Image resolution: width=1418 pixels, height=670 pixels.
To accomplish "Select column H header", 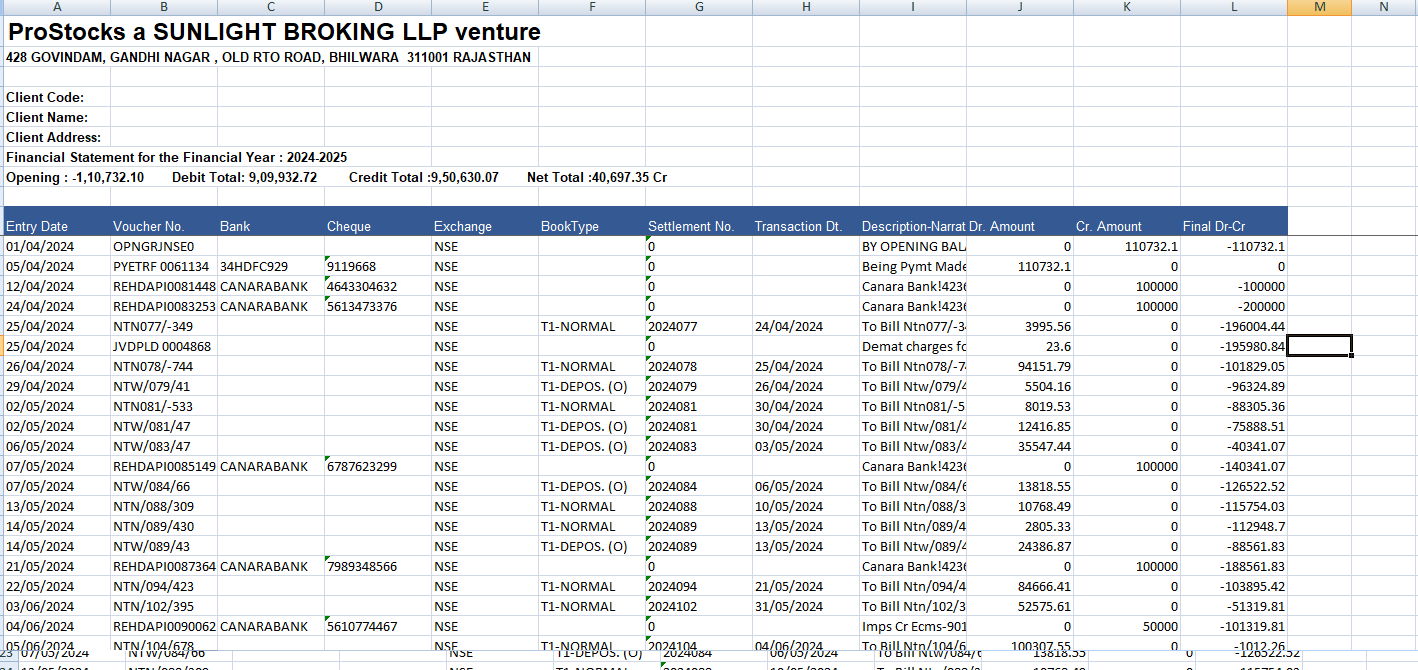I will (806, 8).
